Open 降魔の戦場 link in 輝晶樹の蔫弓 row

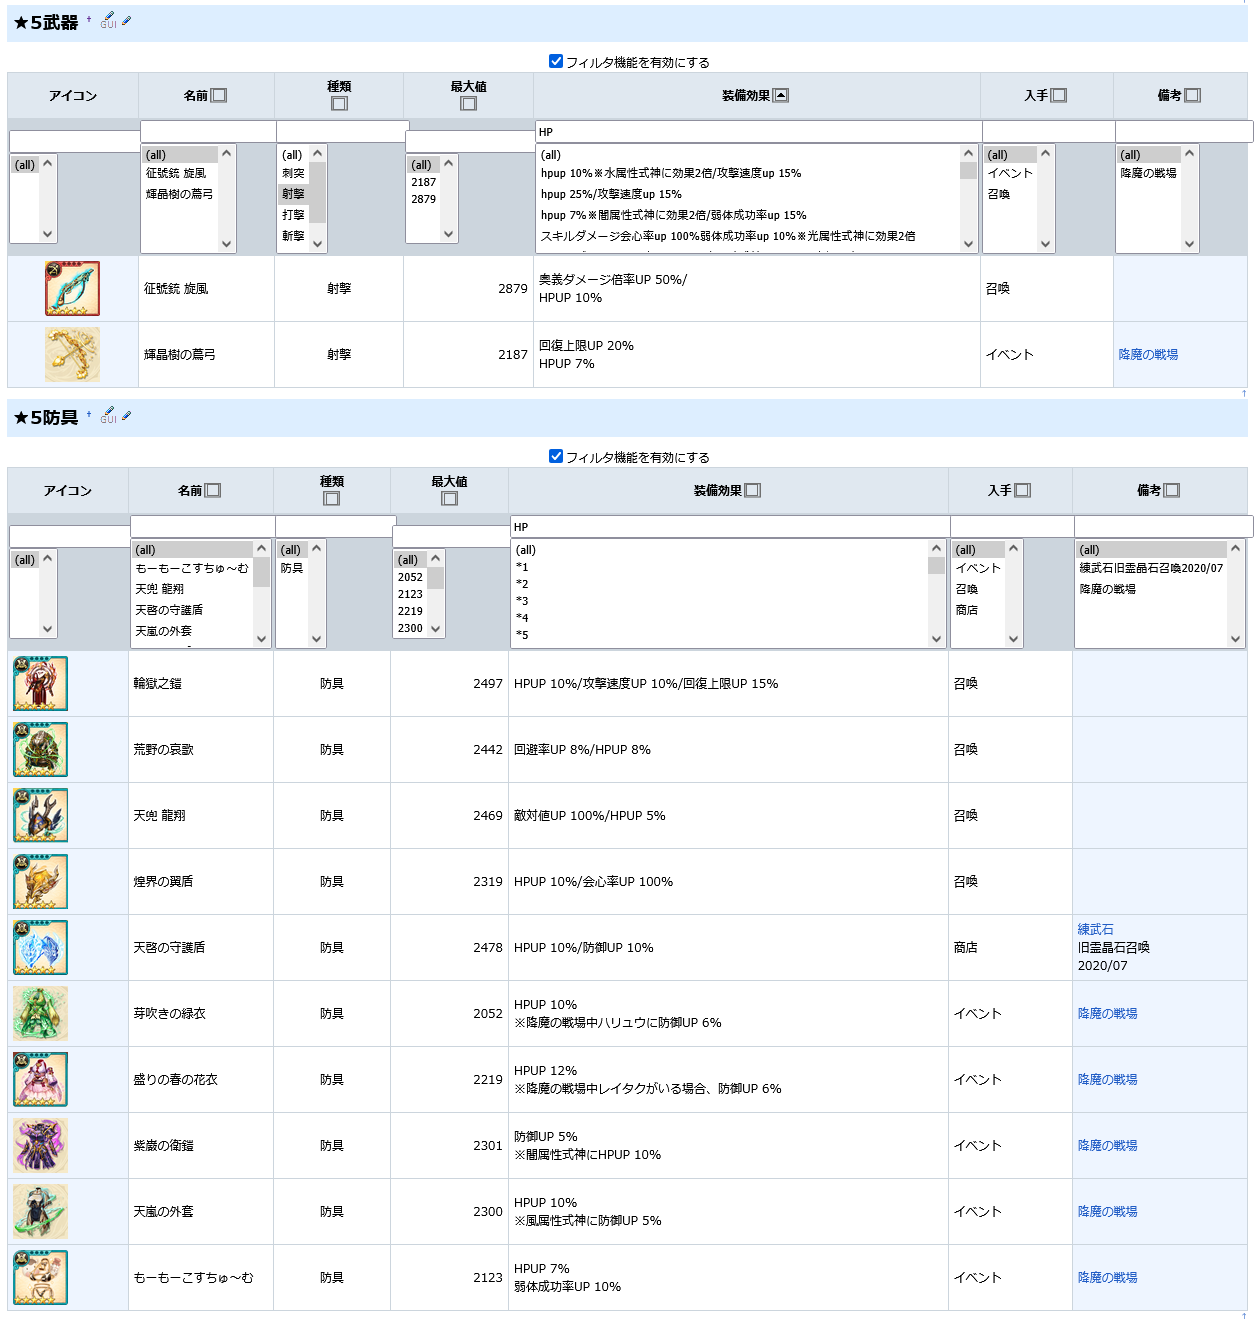click(1148, 355)
